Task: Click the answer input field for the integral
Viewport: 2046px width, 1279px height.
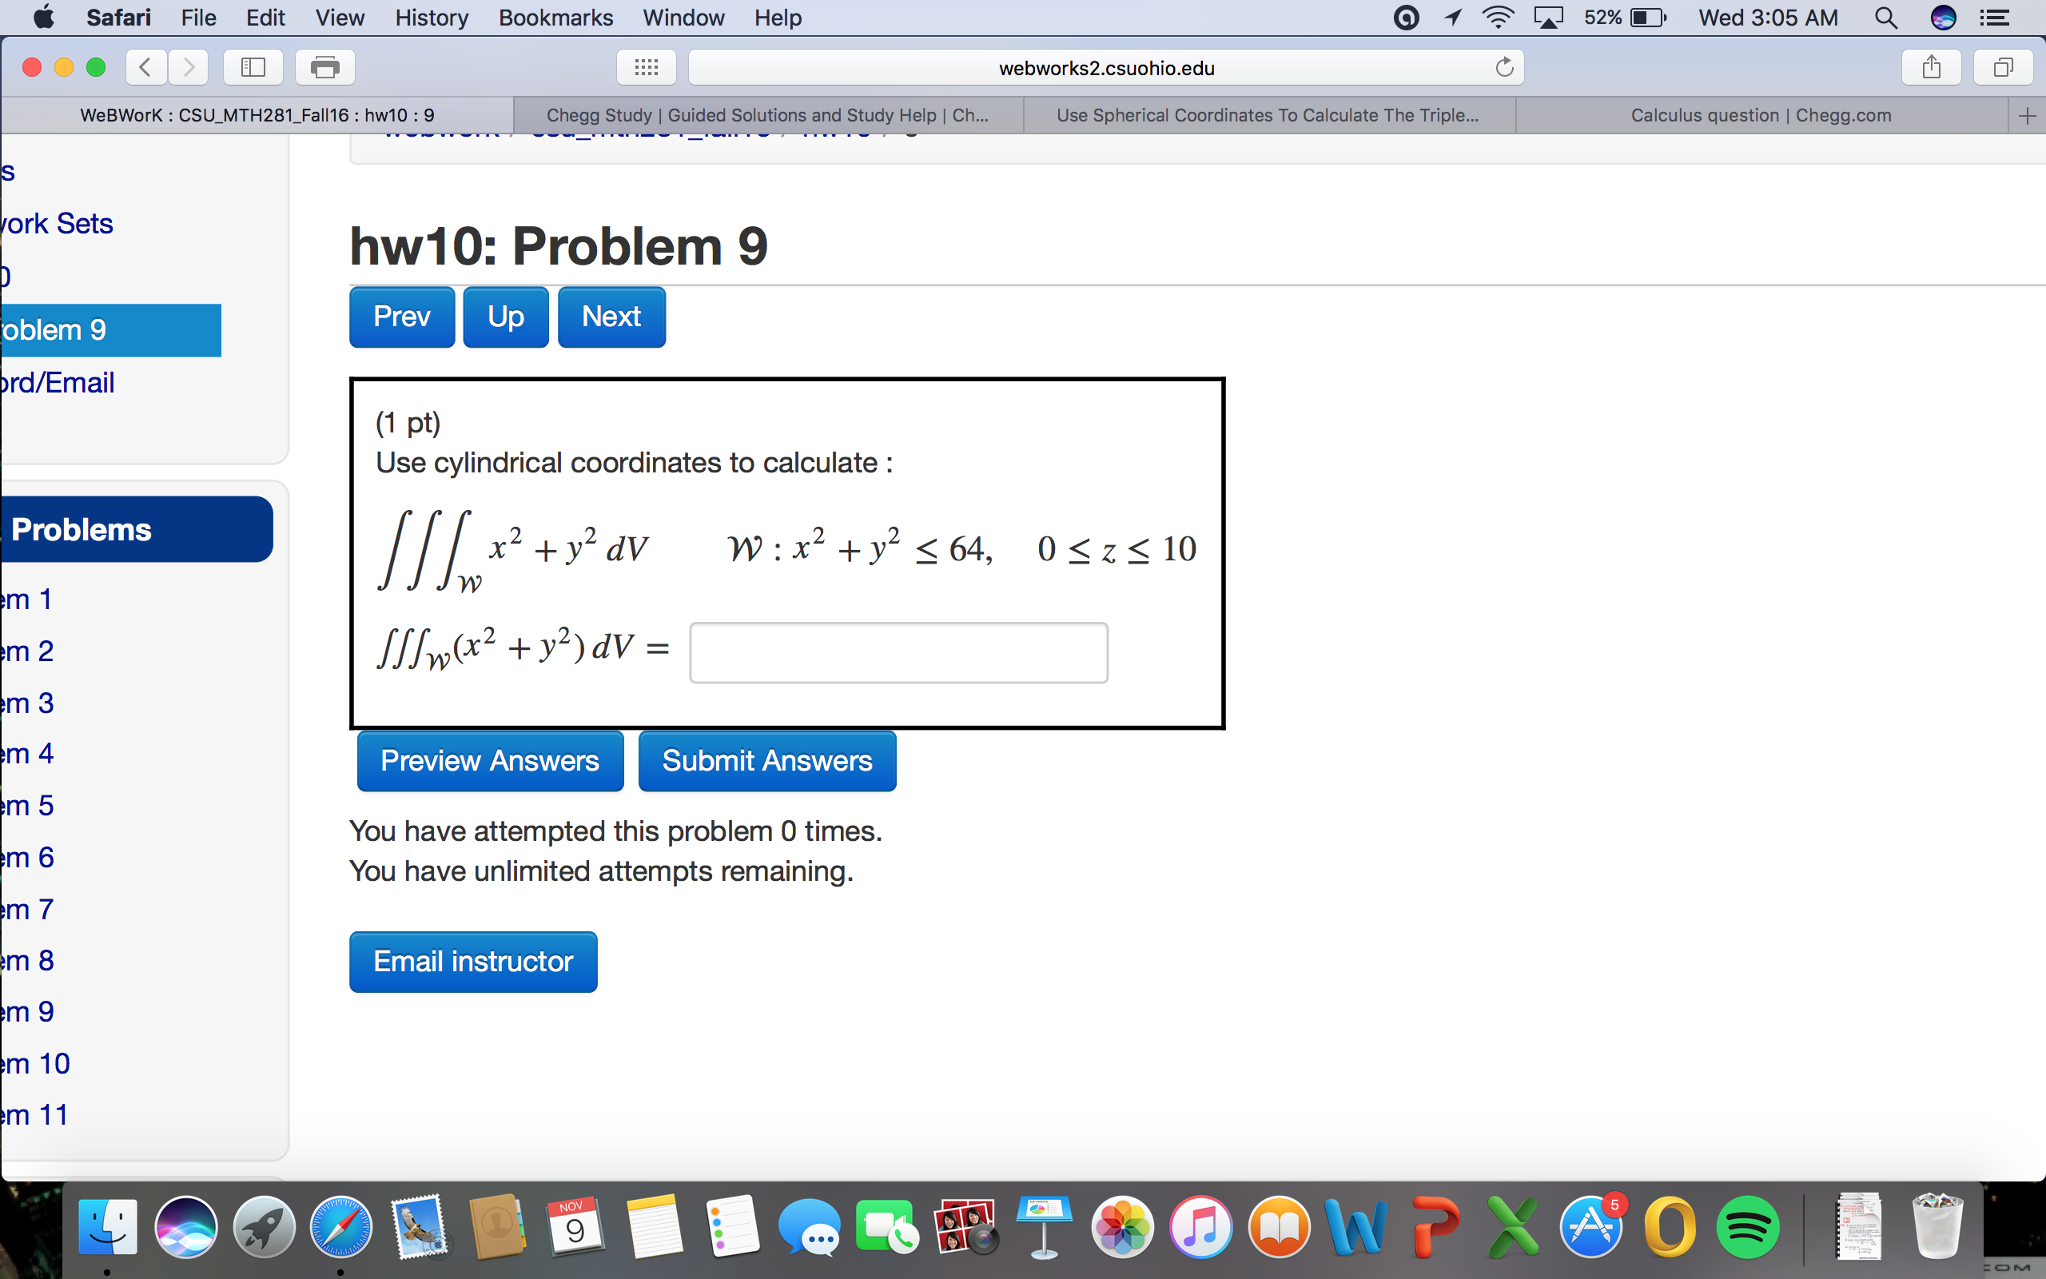Action: tap(897, 652)
